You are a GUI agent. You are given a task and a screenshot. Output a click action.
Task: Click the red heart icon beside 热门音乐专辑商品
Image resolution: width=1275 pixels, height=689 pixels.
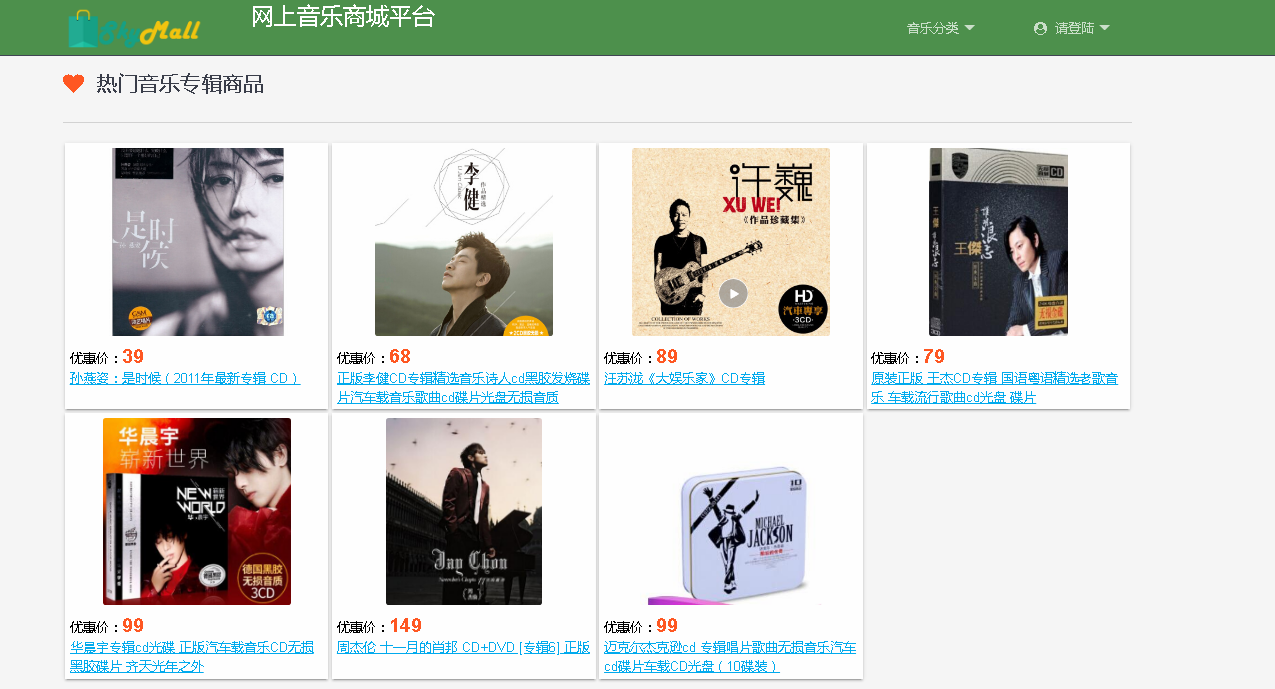coord(73,84)
